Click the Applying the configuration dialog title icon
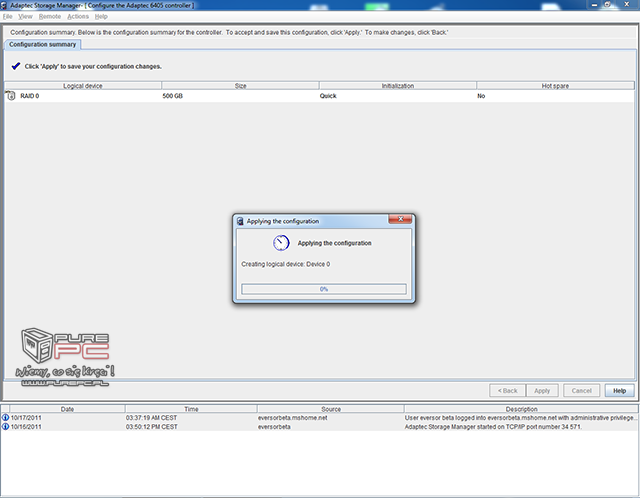 (240, 221)
